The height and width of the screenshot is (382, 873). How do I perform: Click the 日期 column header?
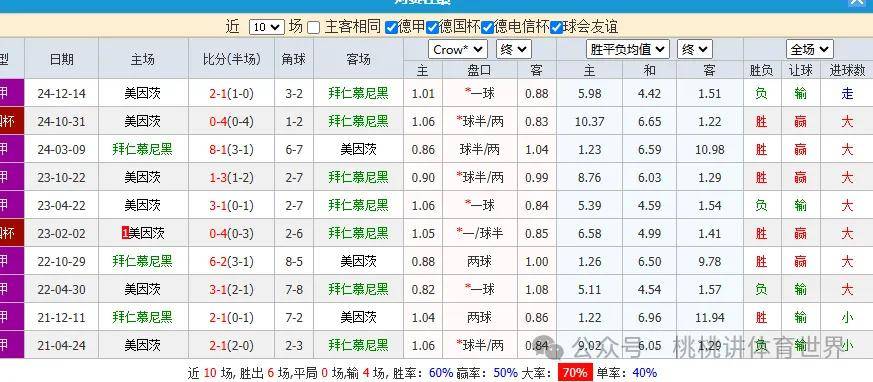coord(61,60)
